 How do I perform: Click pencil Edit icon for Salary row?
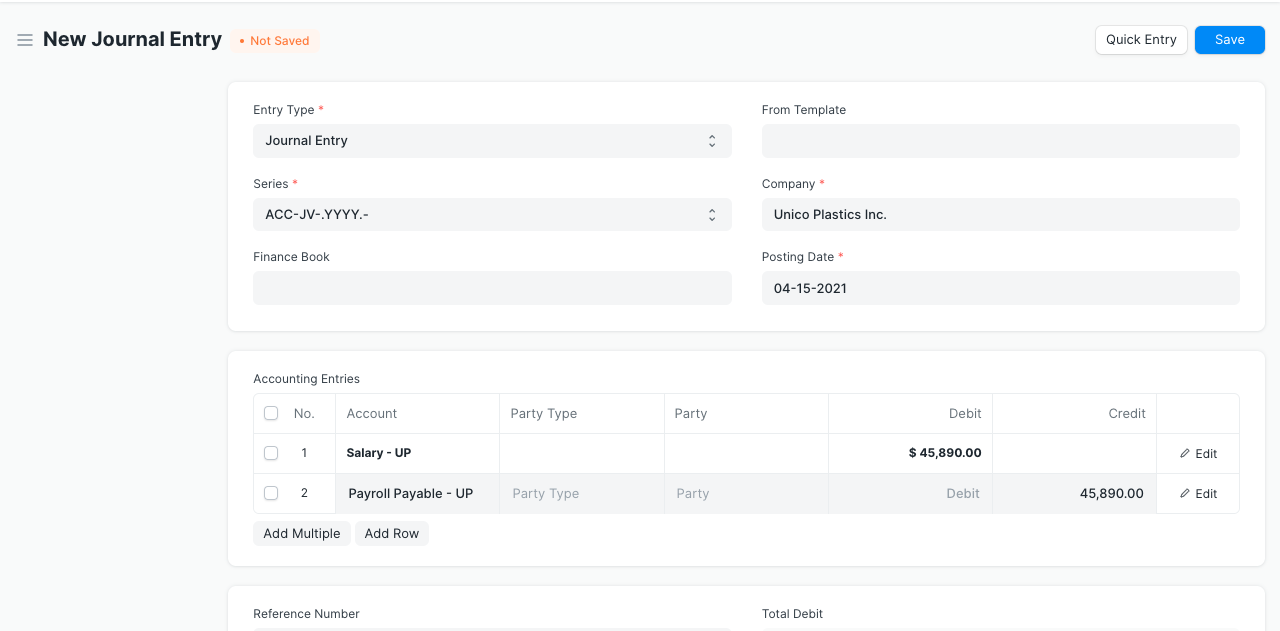coord(1186,454)
